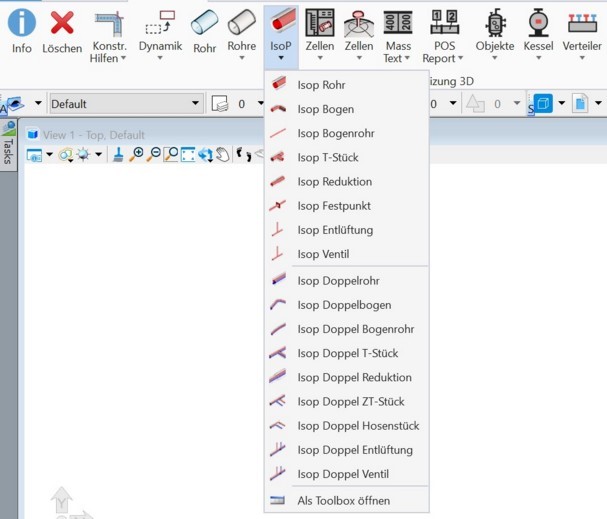
Task: Expand the Konstr. Hilfen dropdown
Action: tap(108, 35)
